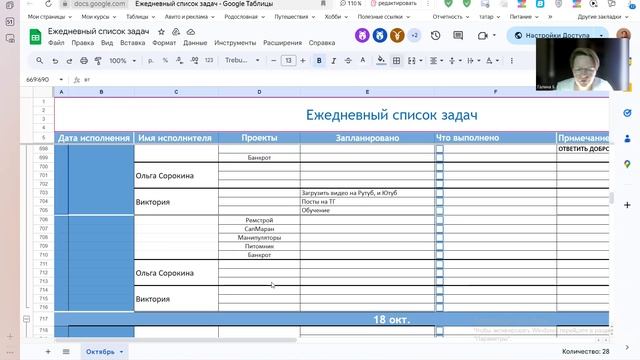Image resolution: width=640 pixels, height=360 pixels.
Task: Open the Tasks side panel icon
Action: click(x=627, y=113)
